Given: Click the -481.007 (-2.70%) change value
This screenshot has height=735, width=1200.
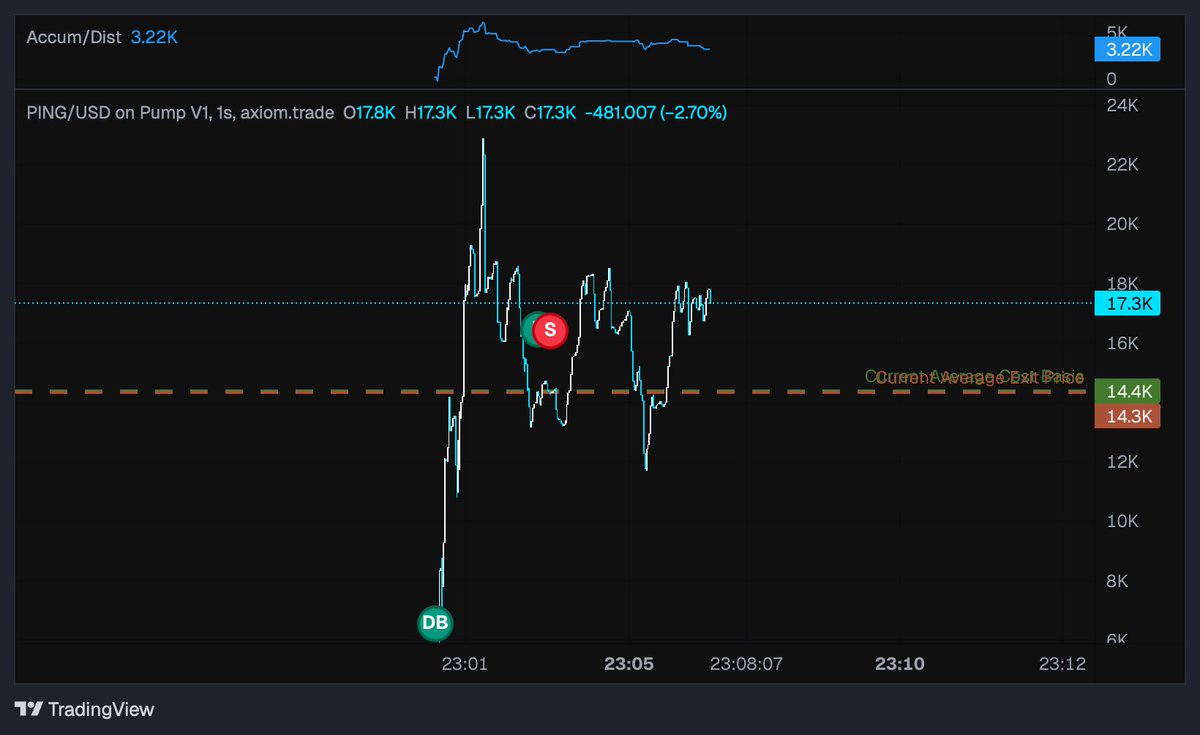Looking at the screenshot, I should 656,113.
